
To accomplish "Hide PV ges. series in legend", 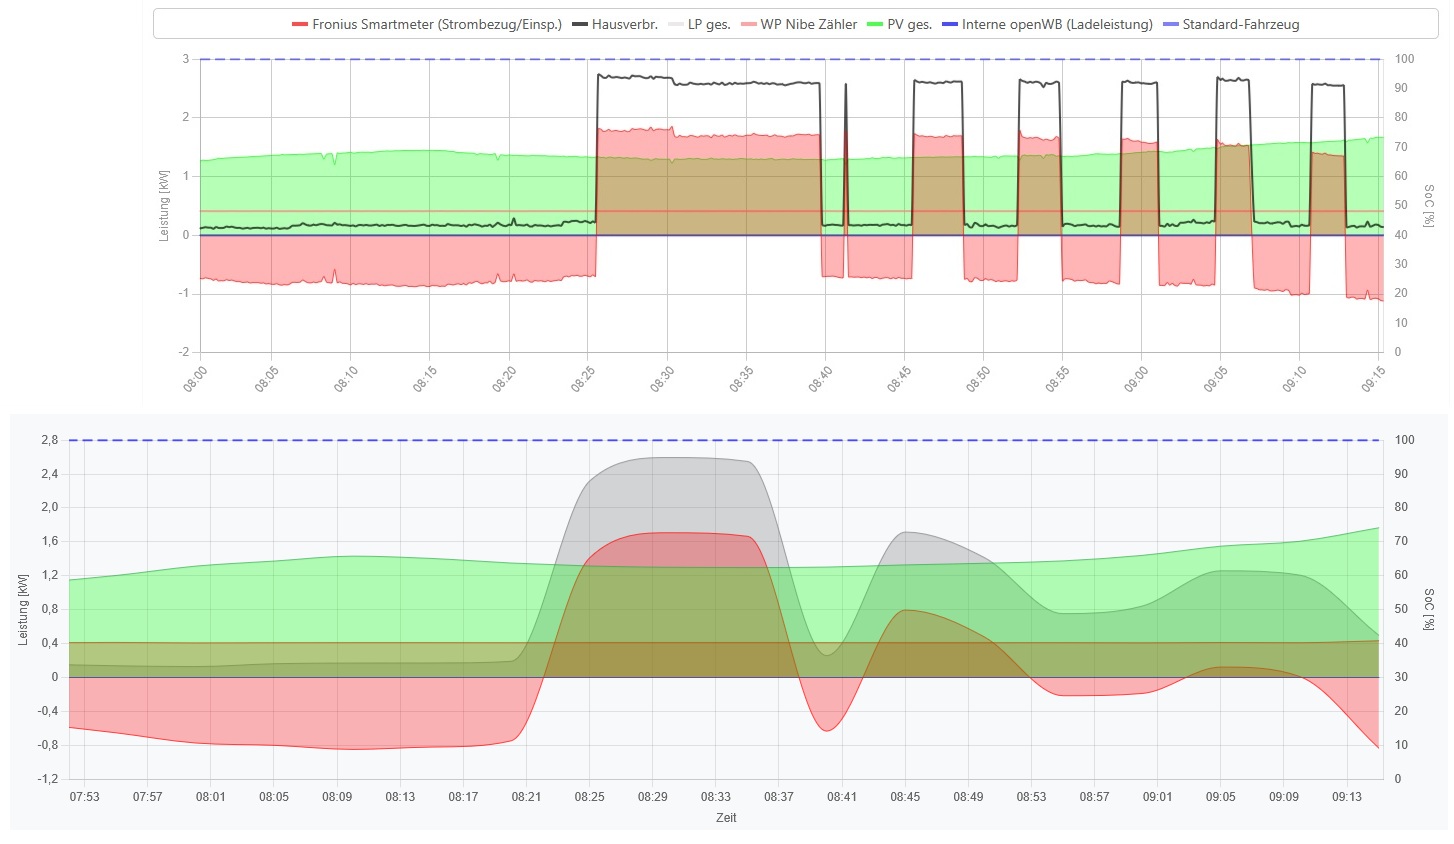I will click(899, 24).
